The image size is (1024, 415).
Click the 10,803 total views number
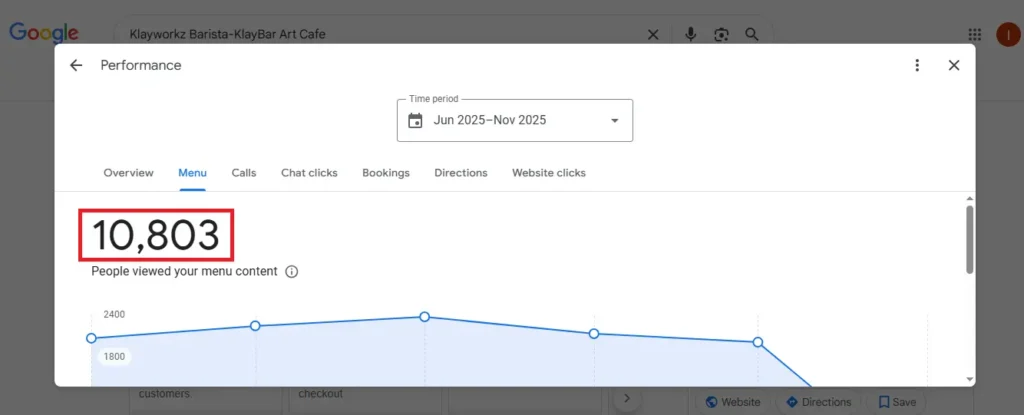156,235
